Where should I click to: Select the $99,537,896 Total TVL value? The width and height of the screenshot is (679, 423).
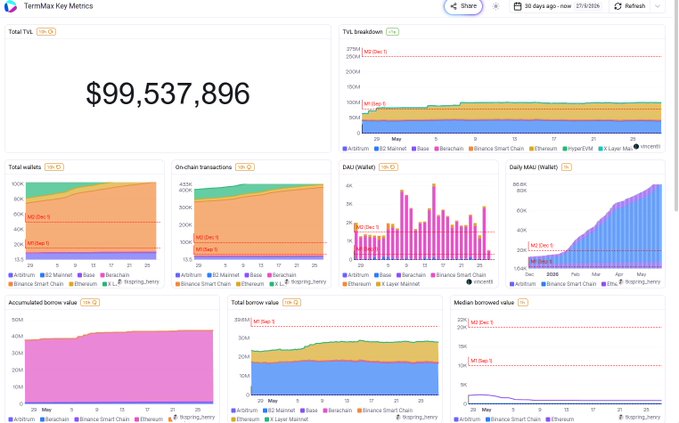point(168,94)
